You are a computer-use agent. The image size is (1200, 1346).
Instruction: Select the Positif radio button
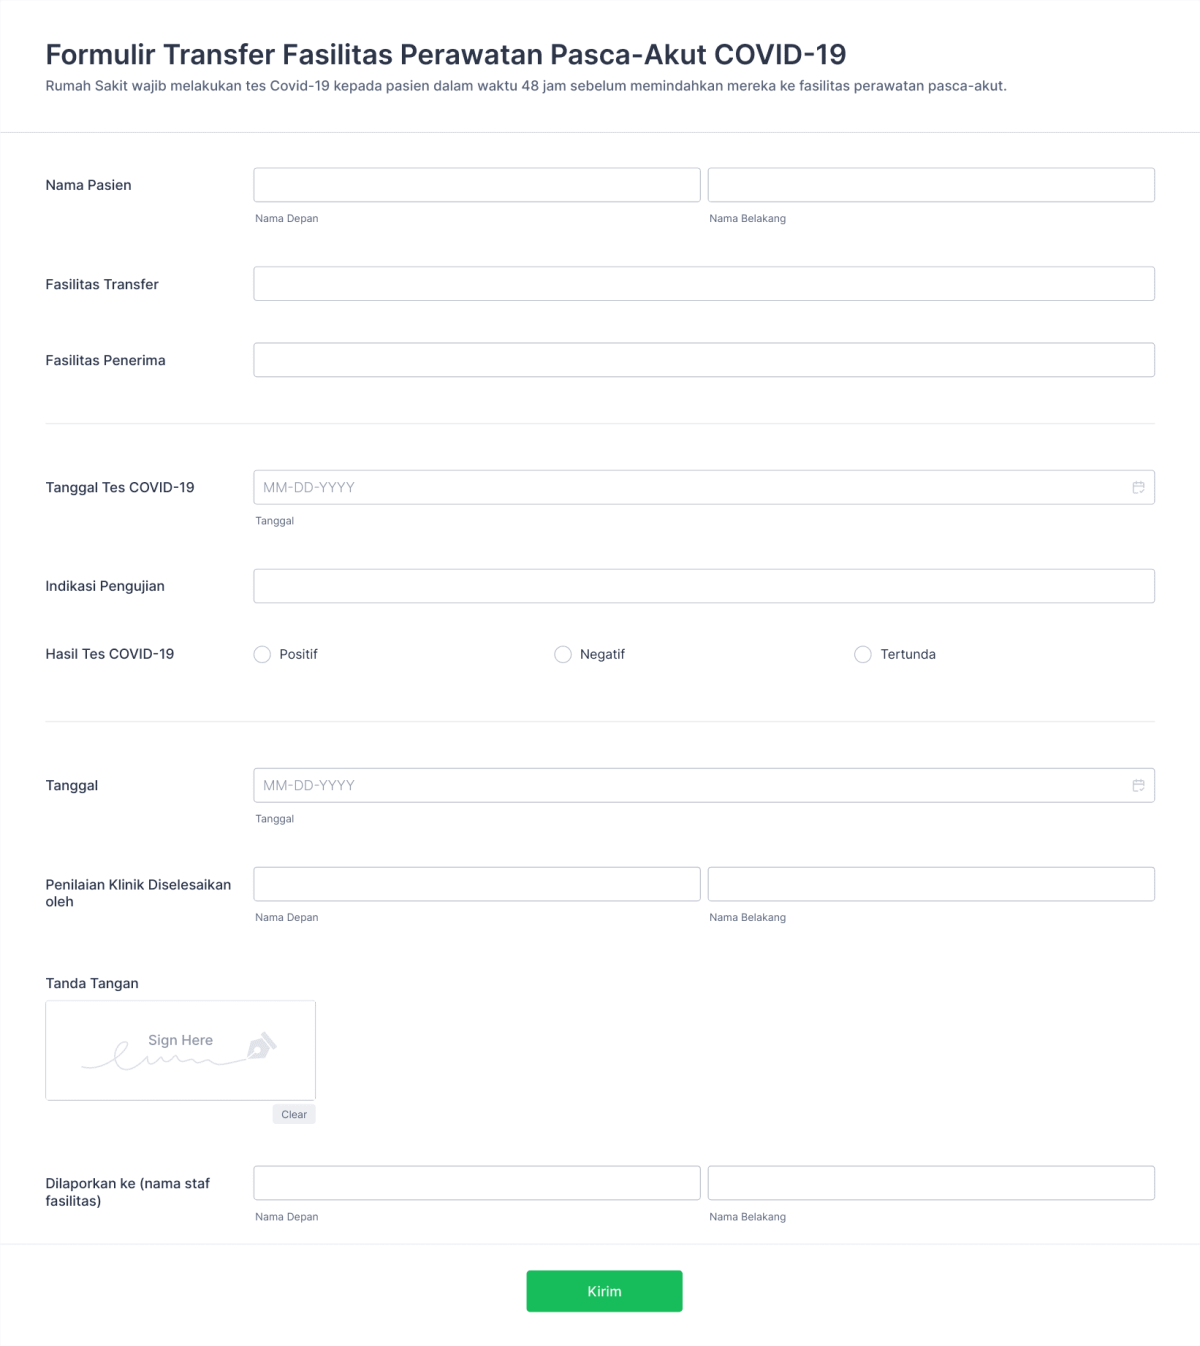pyautogui.click(x=262, y=654)
